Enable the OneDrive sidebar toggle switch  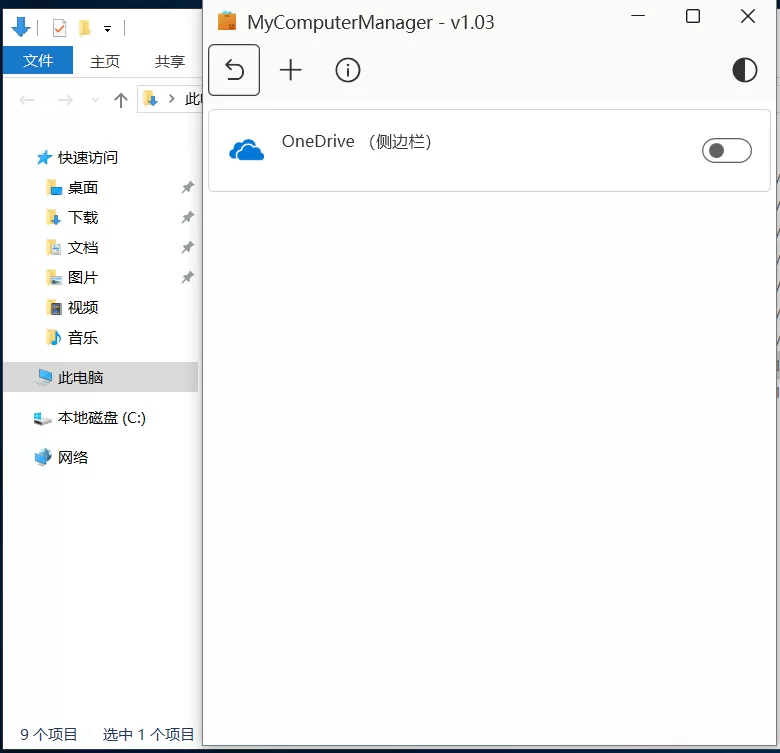tap(726, 150)
